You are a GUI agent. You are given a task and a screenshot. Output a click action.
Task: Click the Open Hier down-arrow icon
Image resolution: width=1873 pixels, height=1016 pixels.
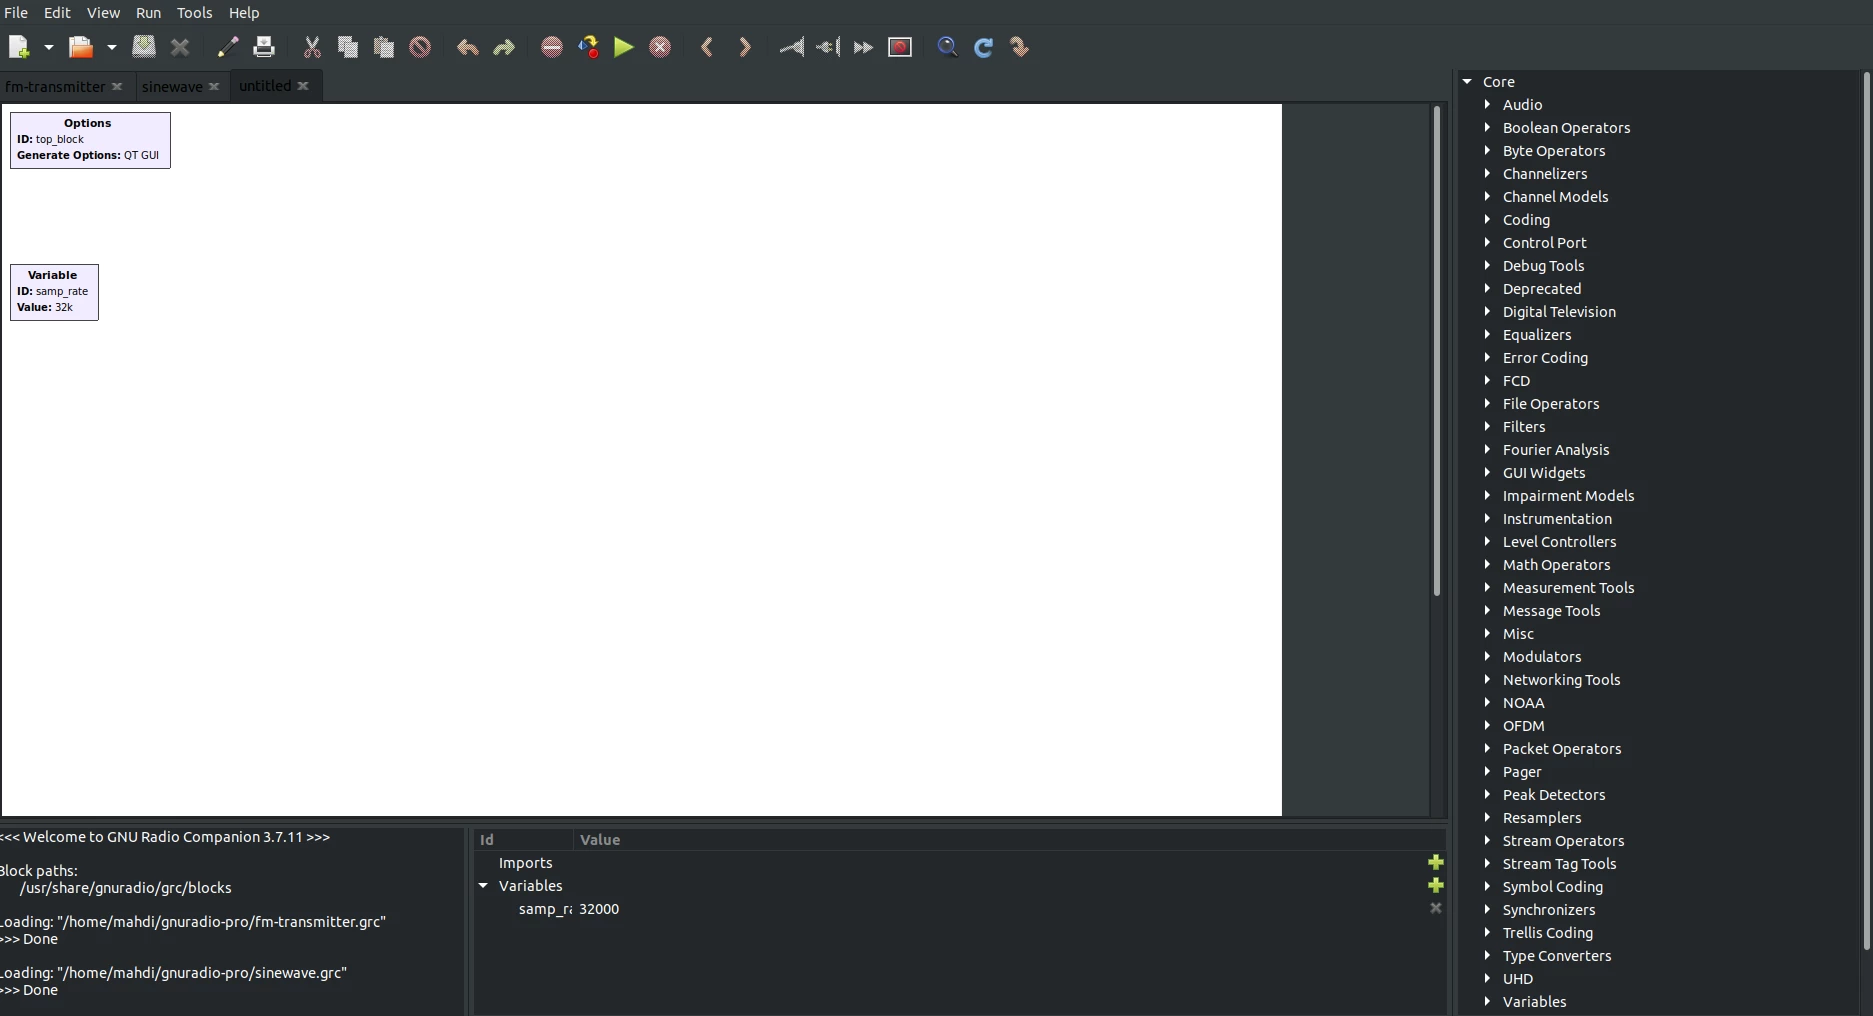[1020, 47]
